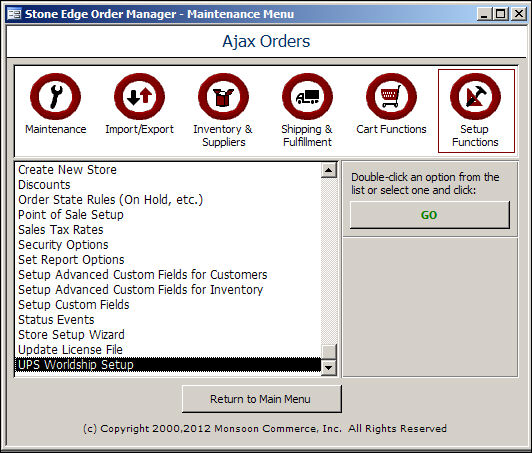Choose Shipping & Fulfillment truck icon
The height and width of the screenshot is (453, 532).
307,97
